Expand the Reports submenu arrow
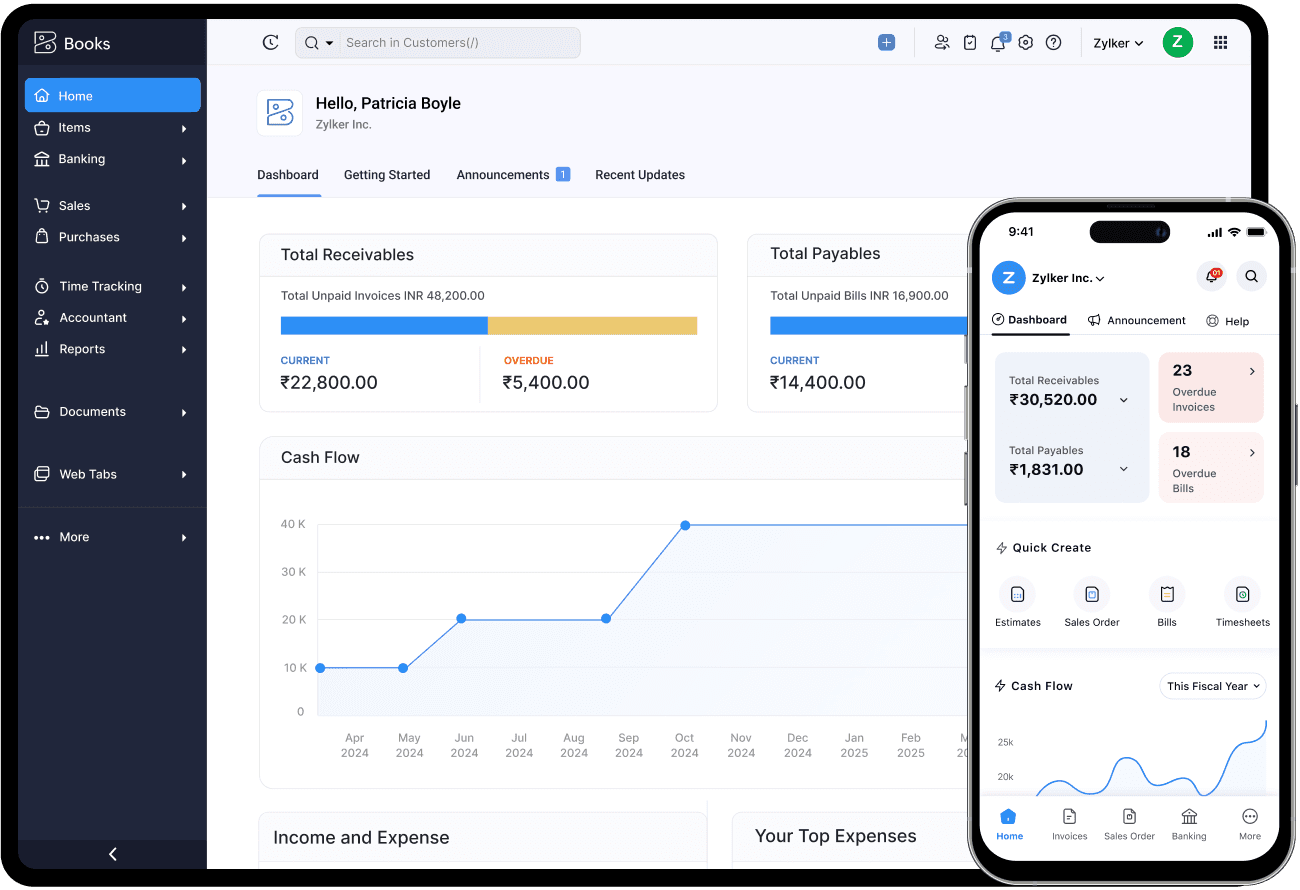This screenshot has height=890, width=1300. 184,350
